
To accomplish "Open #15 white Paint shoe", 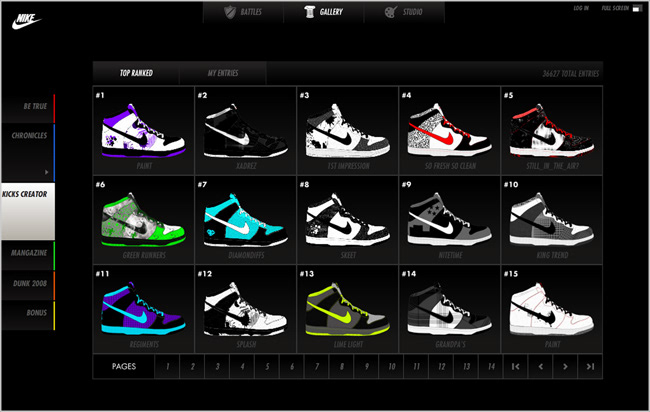I will point(551,309).
